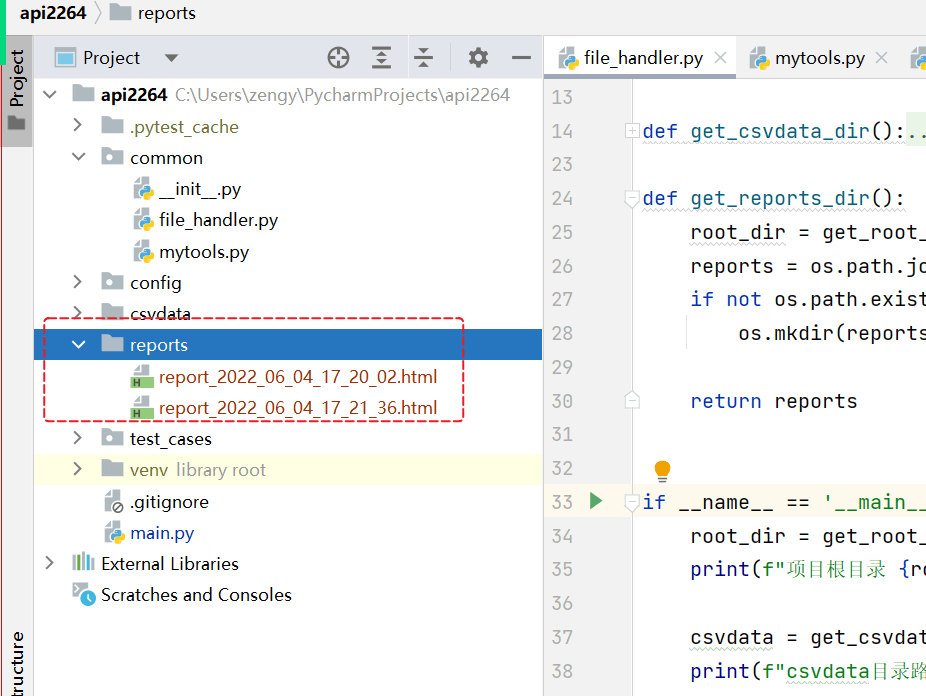Open file_handler.py from the project tree
Image resolution: width=926 pixels, height=696 pixels.
point(219,220)
